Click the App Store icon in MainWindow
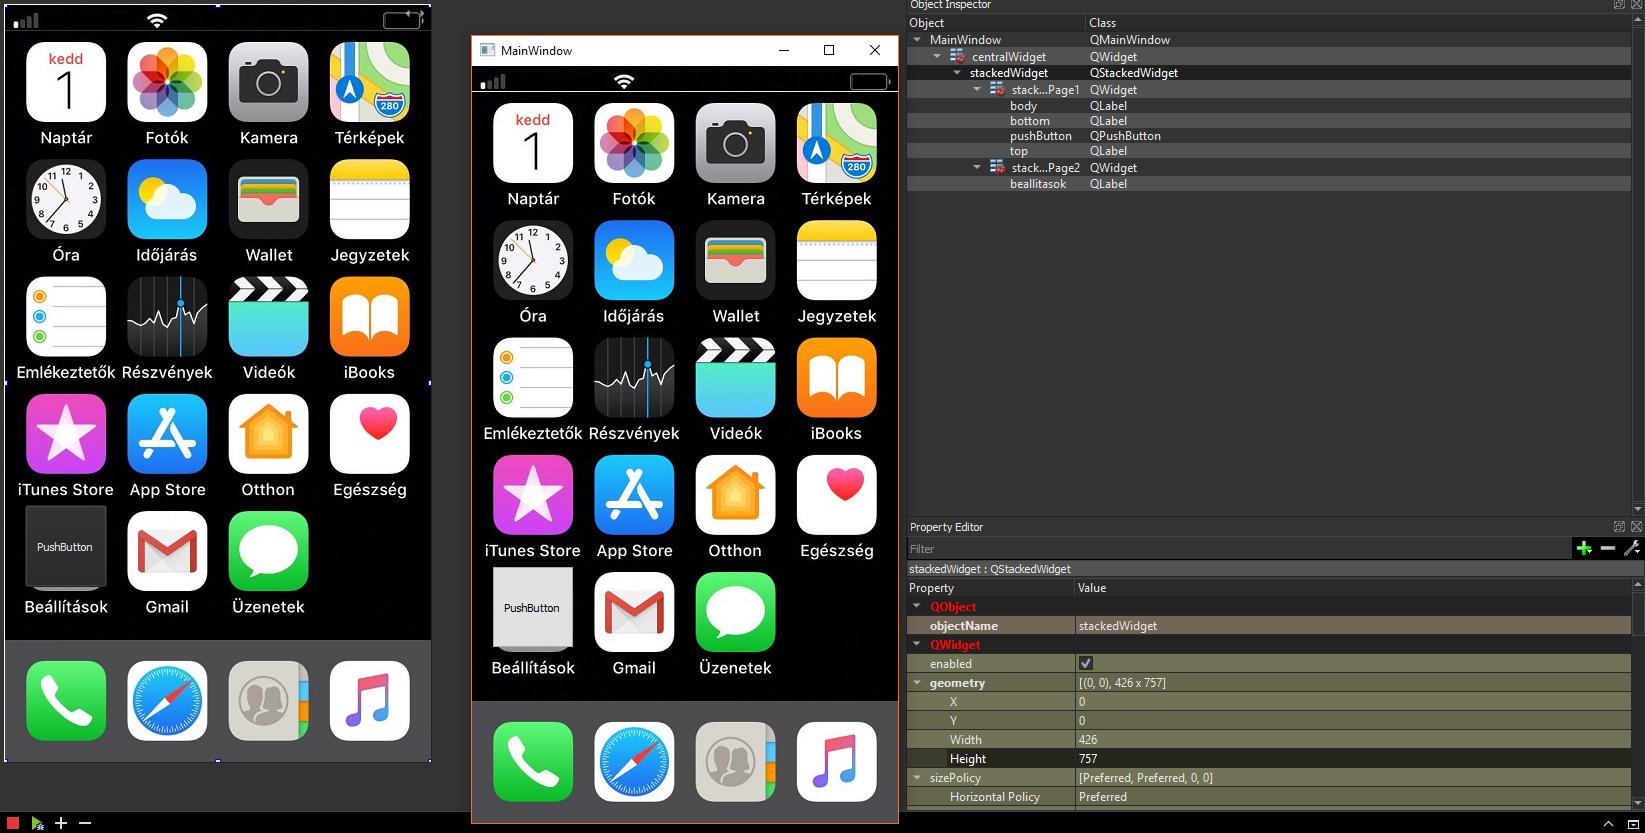The width and height of the screenshot is (1645, 833). (x=634, y=495)
